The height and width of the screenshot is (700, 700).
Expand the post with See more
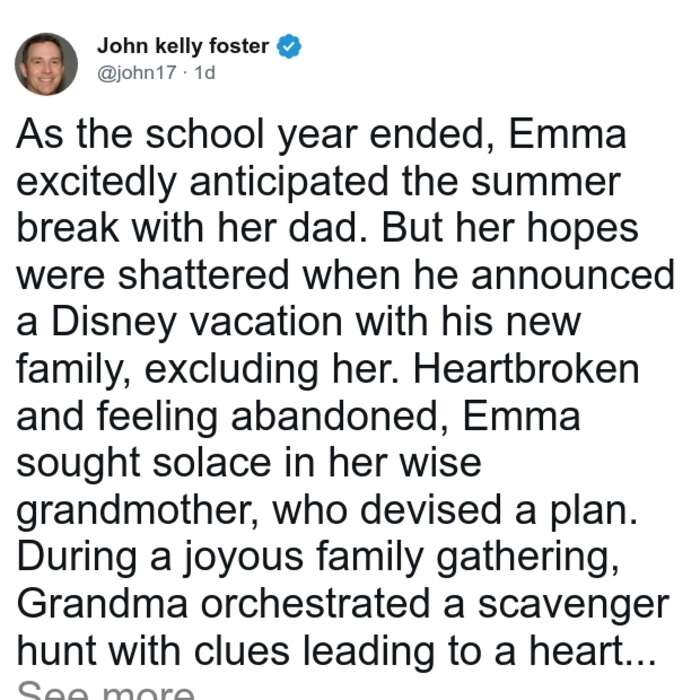coord(105,690)
